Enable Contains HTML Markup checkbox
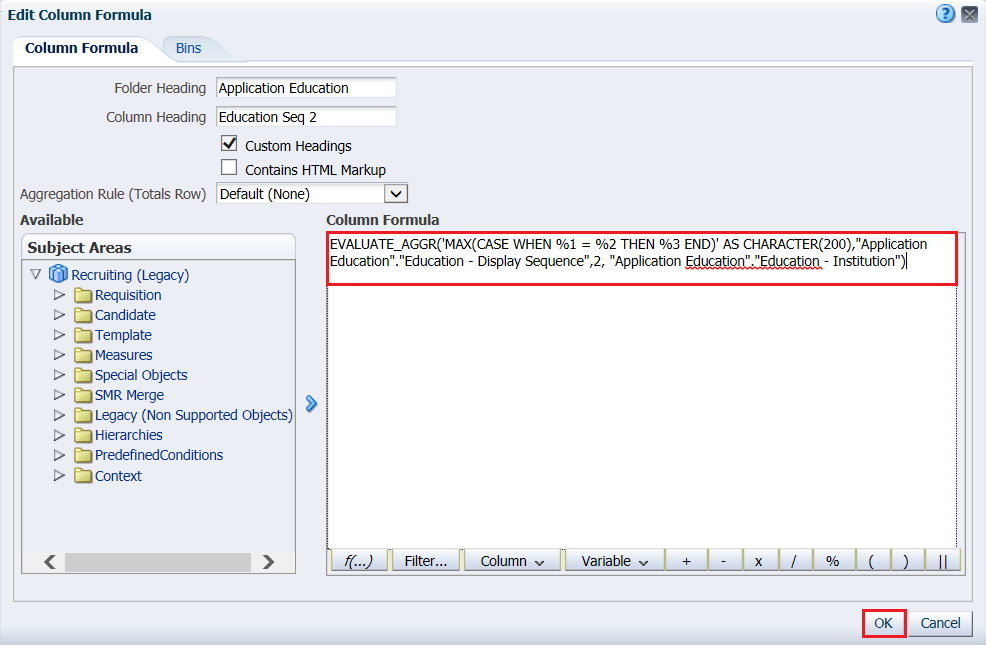 [229, 167]
